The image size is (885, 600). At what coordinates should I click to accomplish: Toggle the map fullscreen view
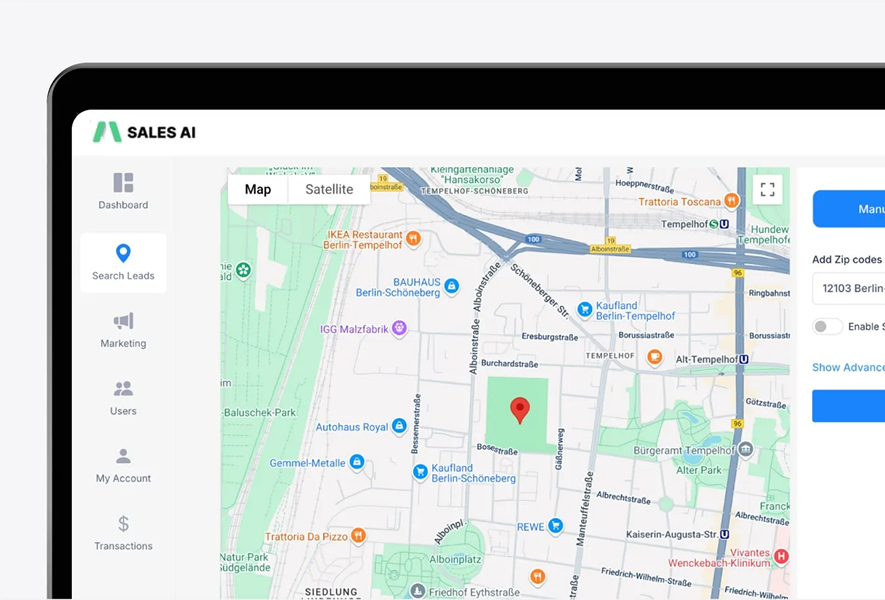(x=767, y=189)
